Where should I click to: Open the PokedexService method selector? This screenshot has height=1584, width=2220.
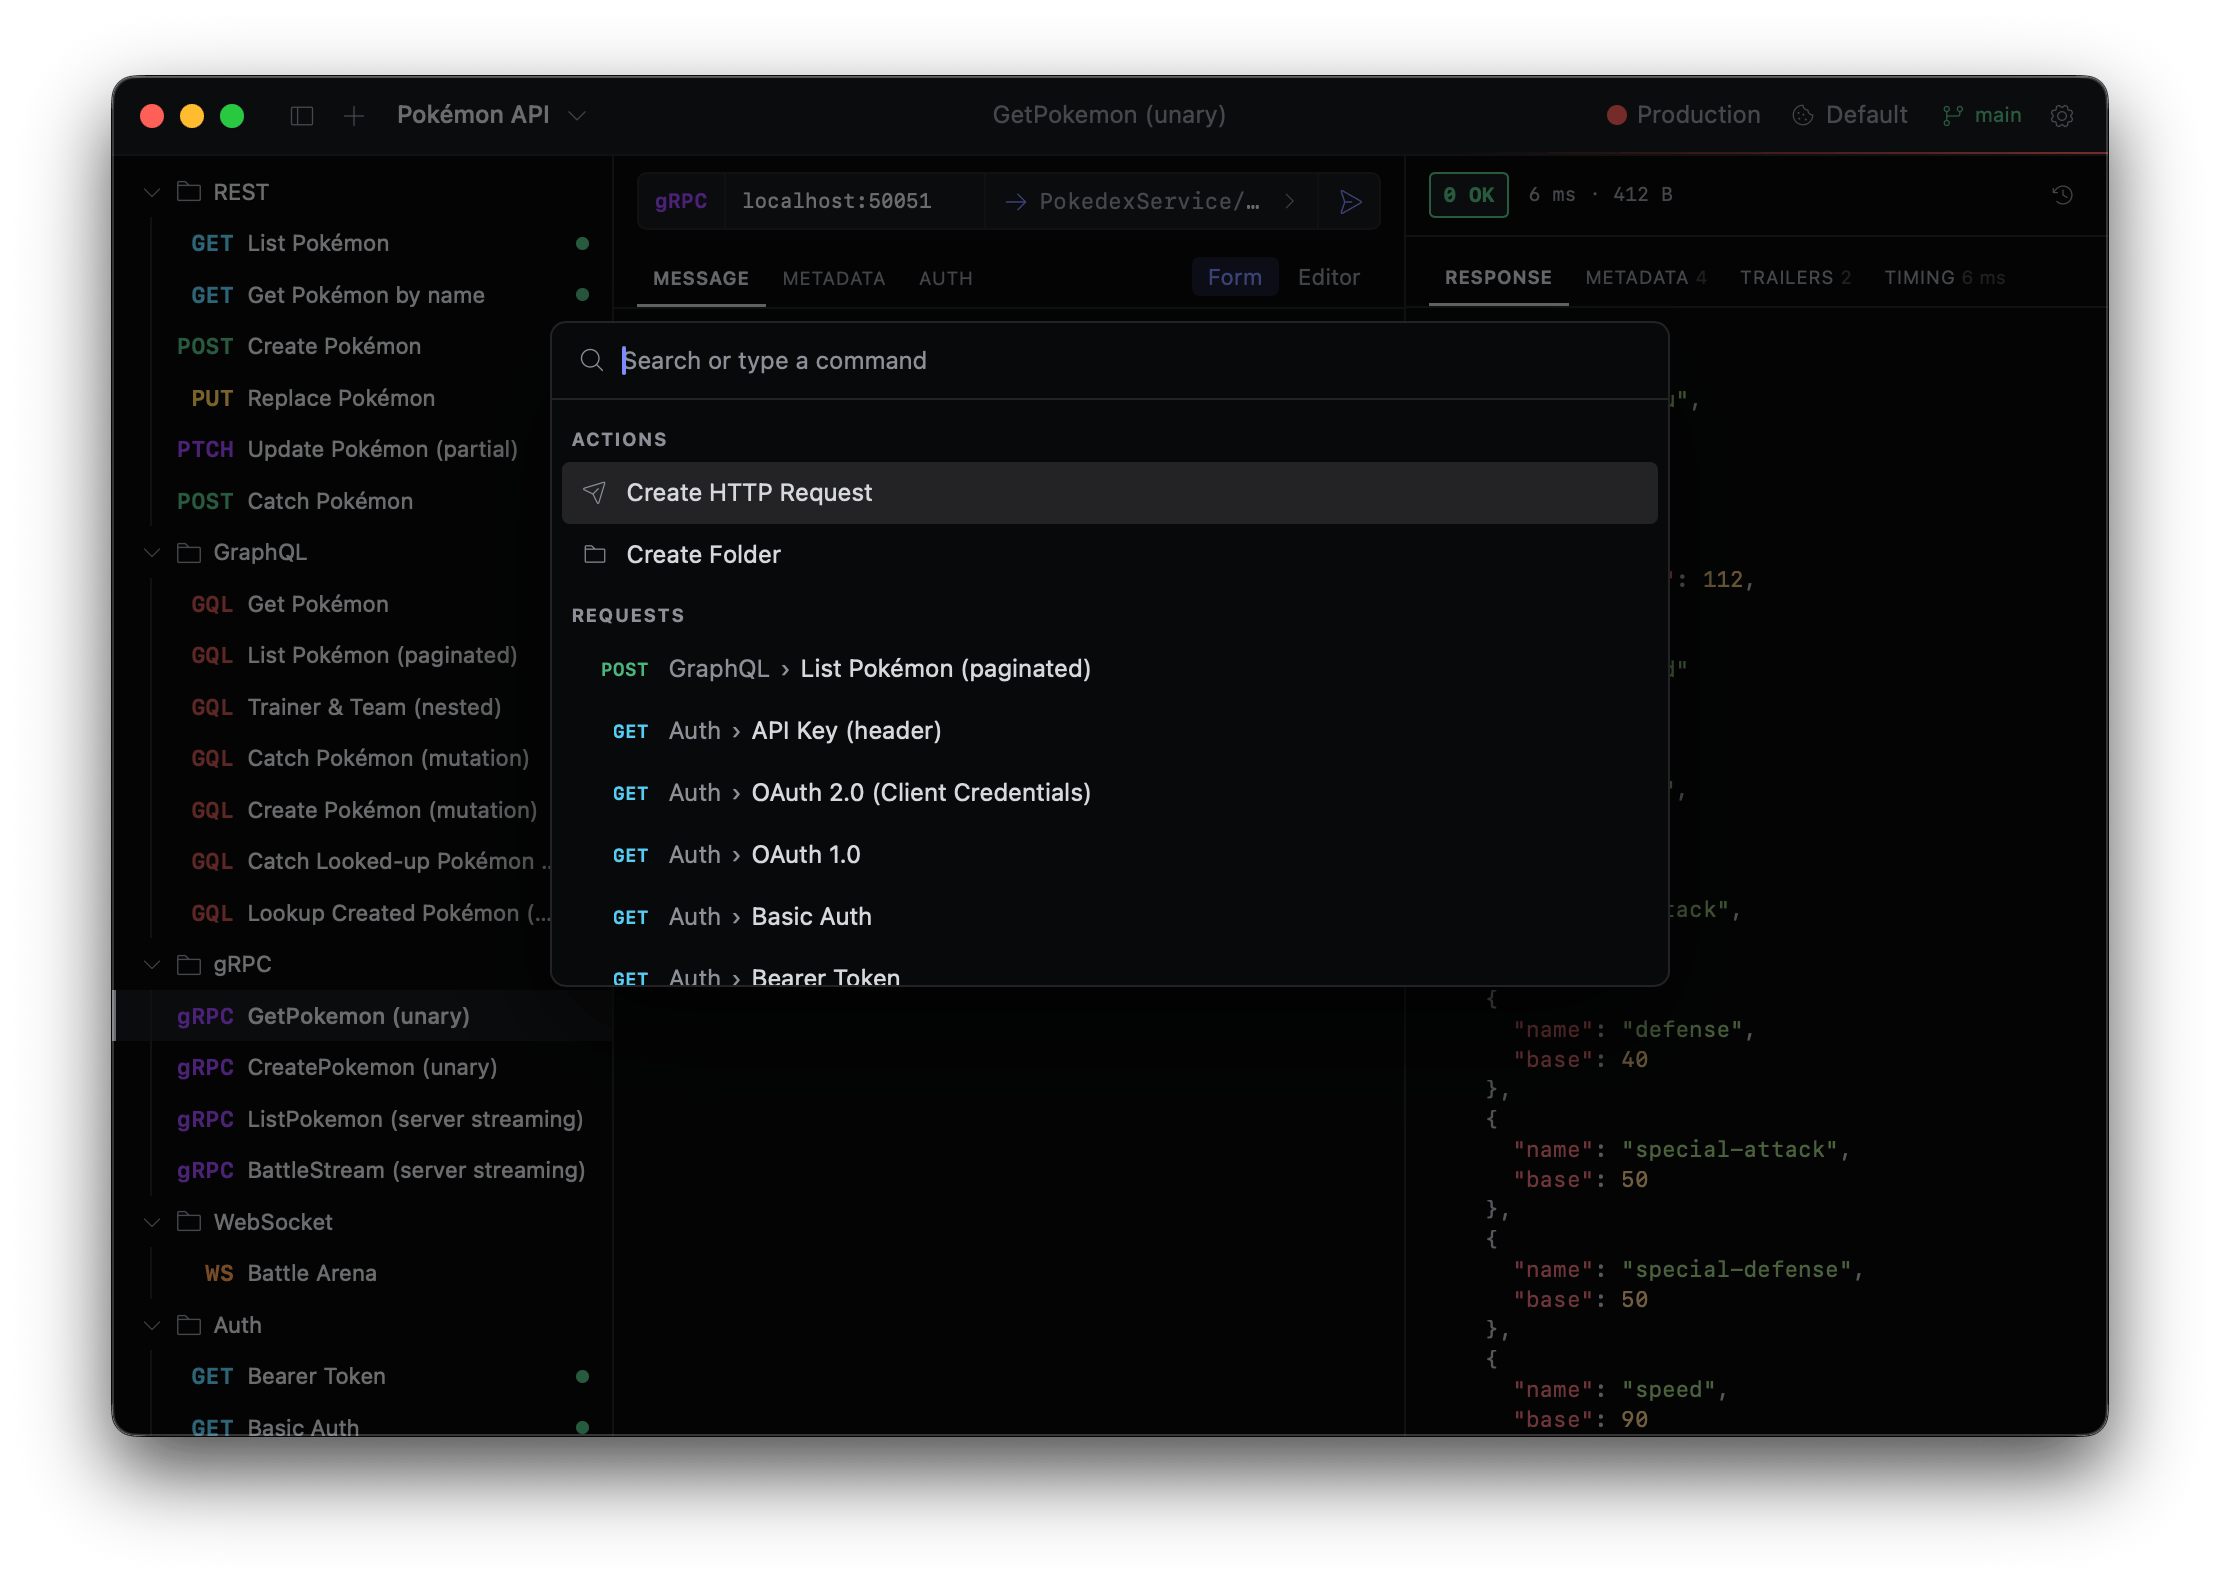point(1150,202)
